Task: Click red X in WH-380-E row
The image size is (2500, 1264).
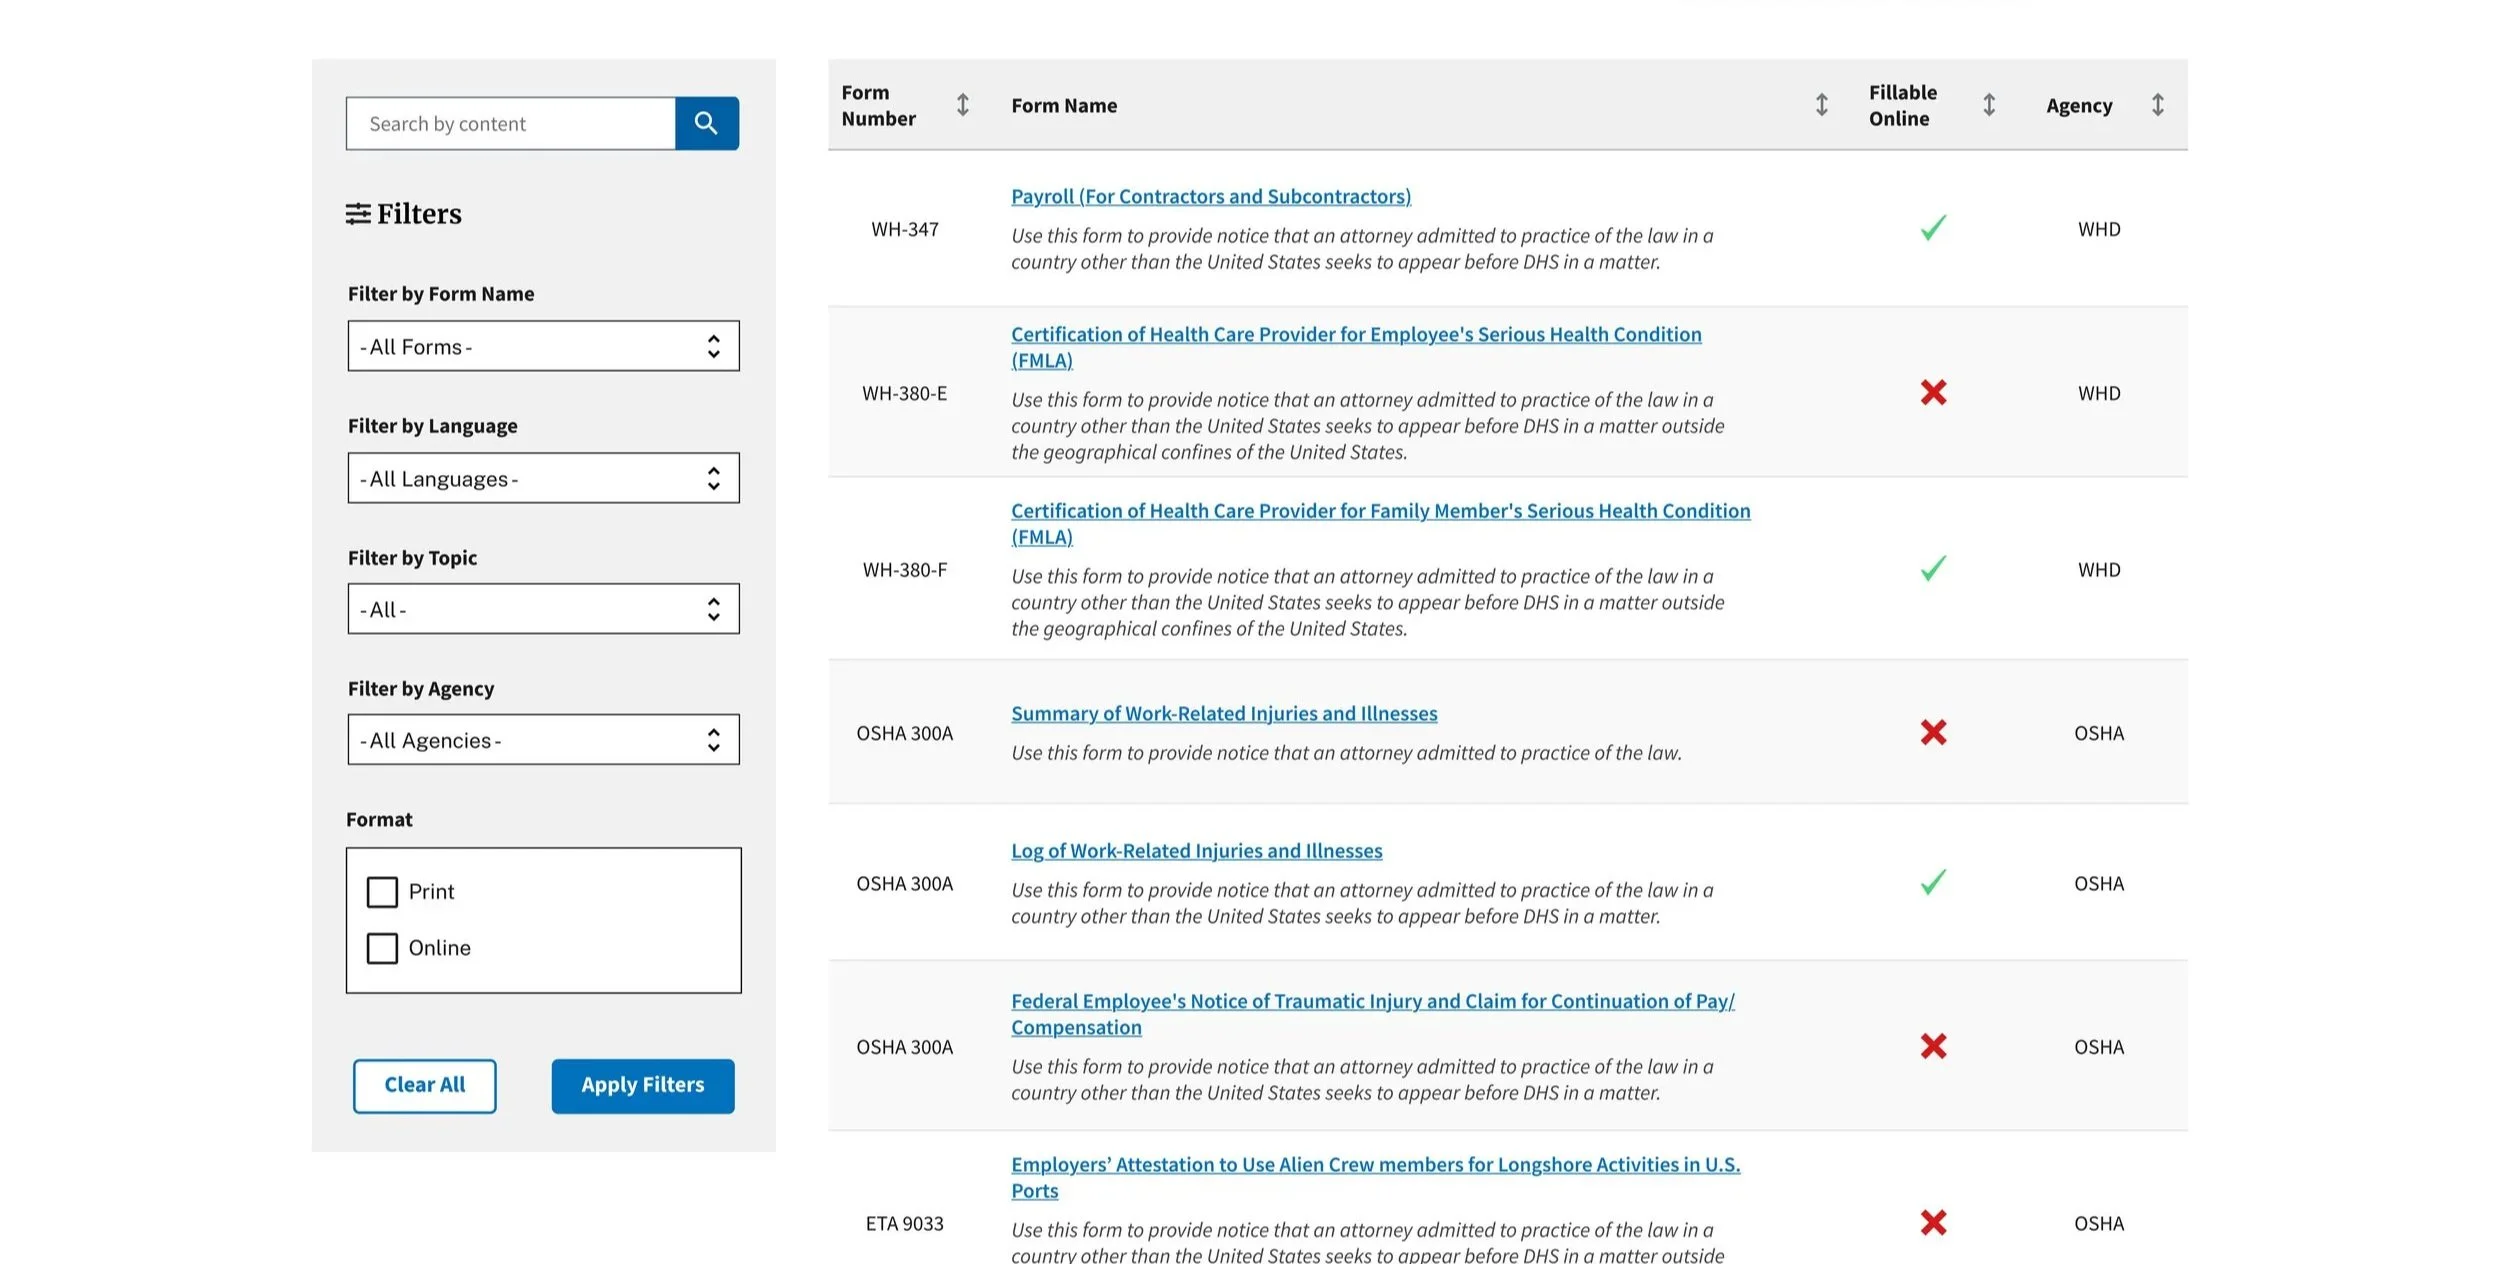Action: tap(1932, 393)
